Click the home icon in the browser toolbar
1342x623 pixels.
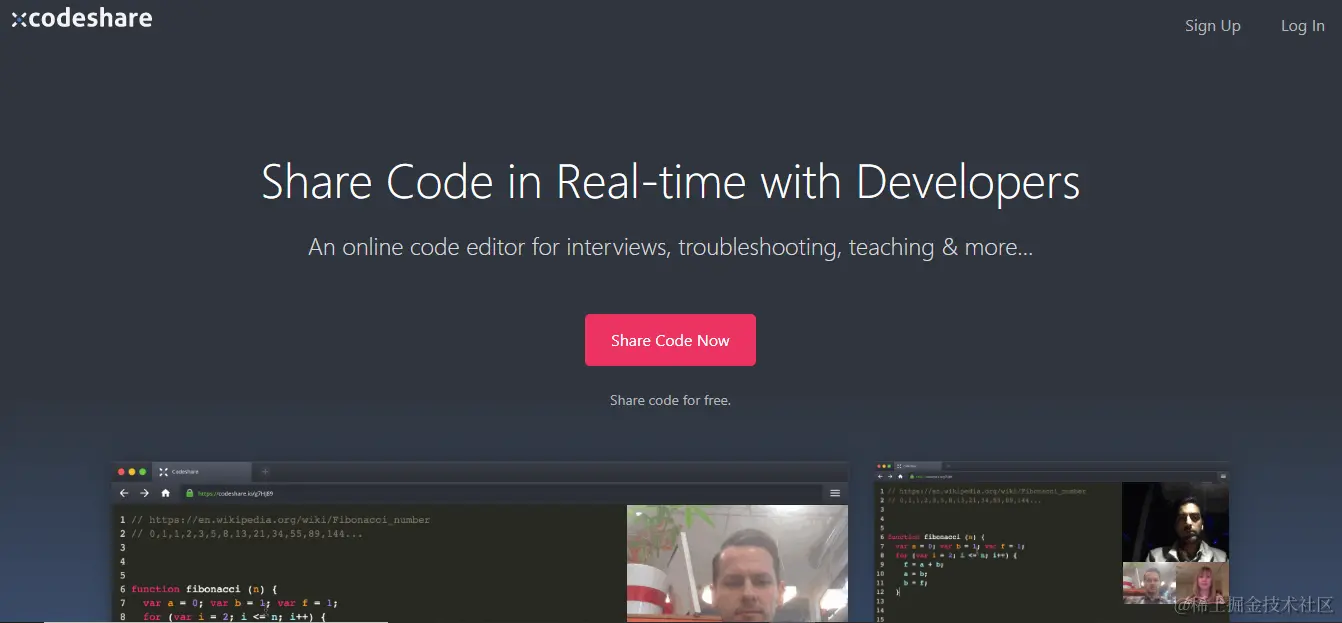pyautogui.click(x=165, y=493)
